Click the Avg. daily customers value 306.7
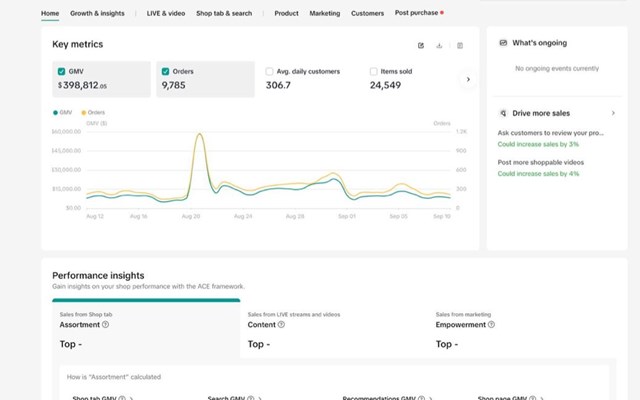Image resolution: width=640 pixels, height=400 pixels. pos(278,85)
